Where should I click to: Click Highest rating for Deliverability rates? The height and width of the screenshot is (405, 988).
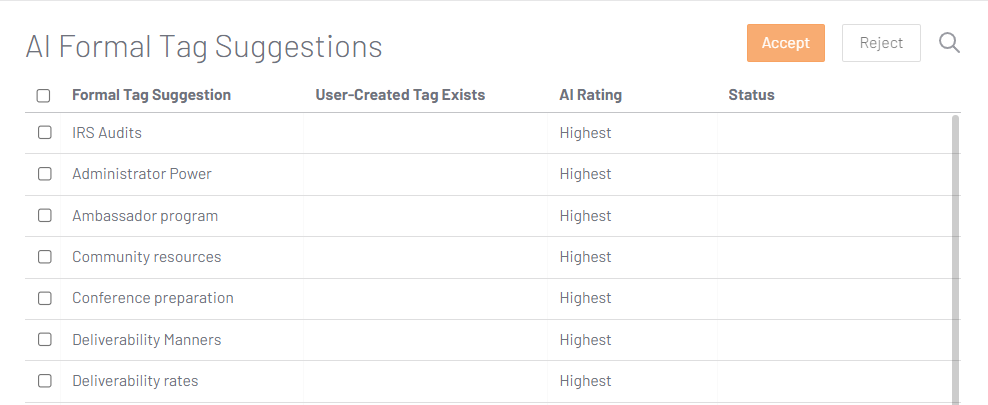(585, 381)
